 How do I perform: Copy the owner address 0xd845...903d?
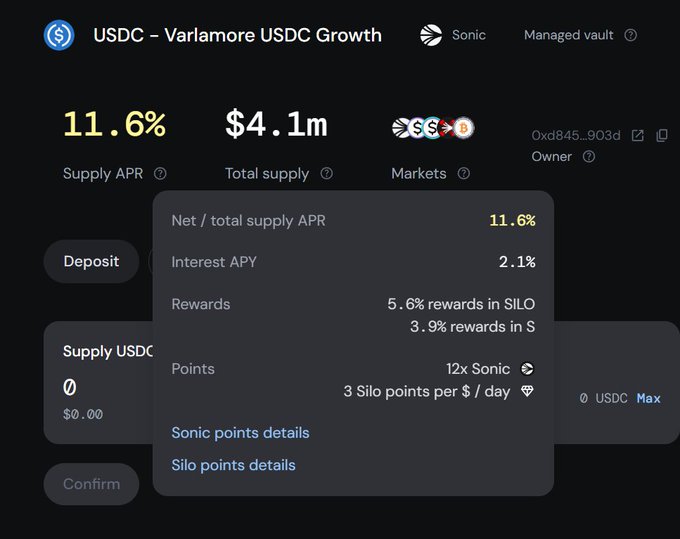[661, 135]
